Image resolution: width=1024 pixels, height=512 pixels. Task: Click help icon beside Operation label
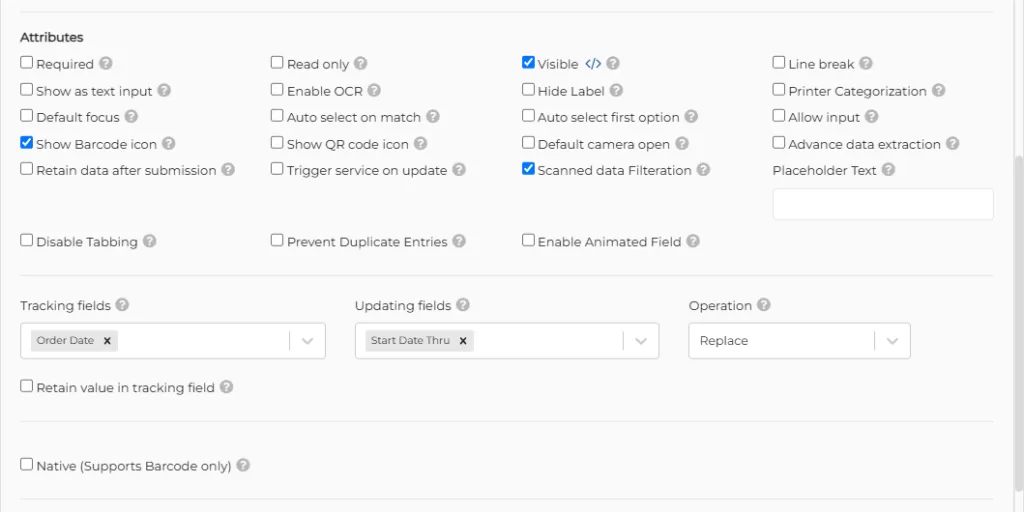(x=764, y=305)
